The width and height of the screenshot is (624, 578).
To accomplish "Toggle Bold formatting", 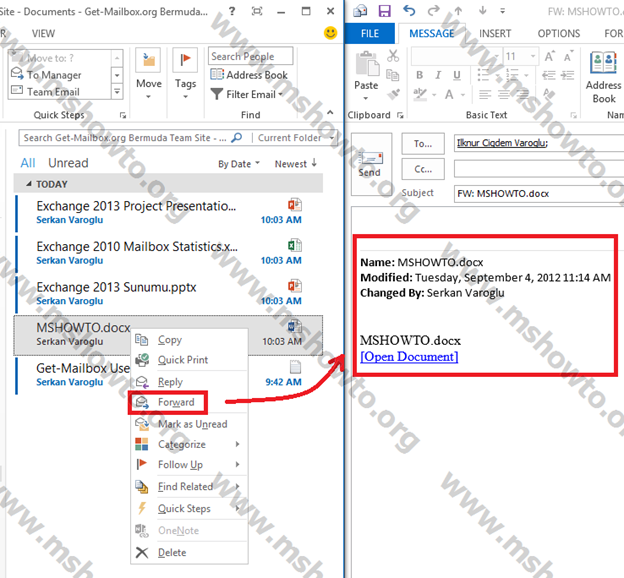I will pos(419,75).
